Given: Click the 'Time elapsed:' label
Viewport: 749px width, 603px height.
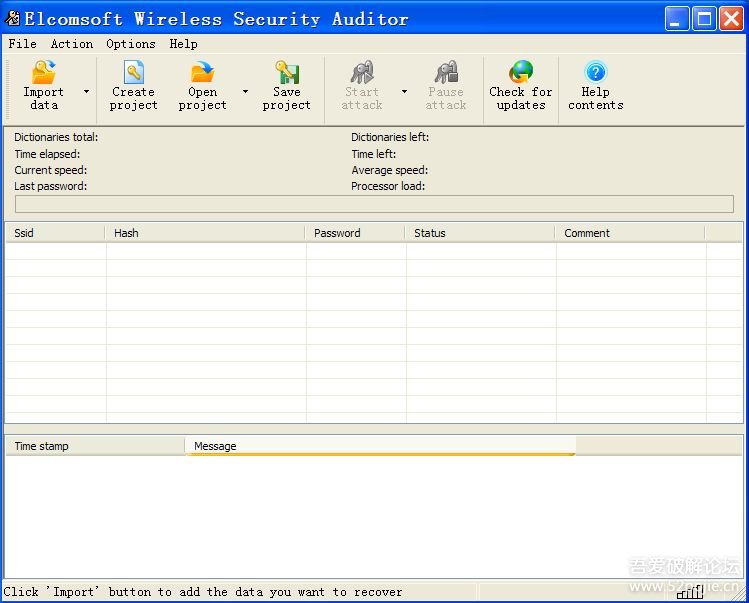Looking at the screenshot, I should click(x=47, y=154).
